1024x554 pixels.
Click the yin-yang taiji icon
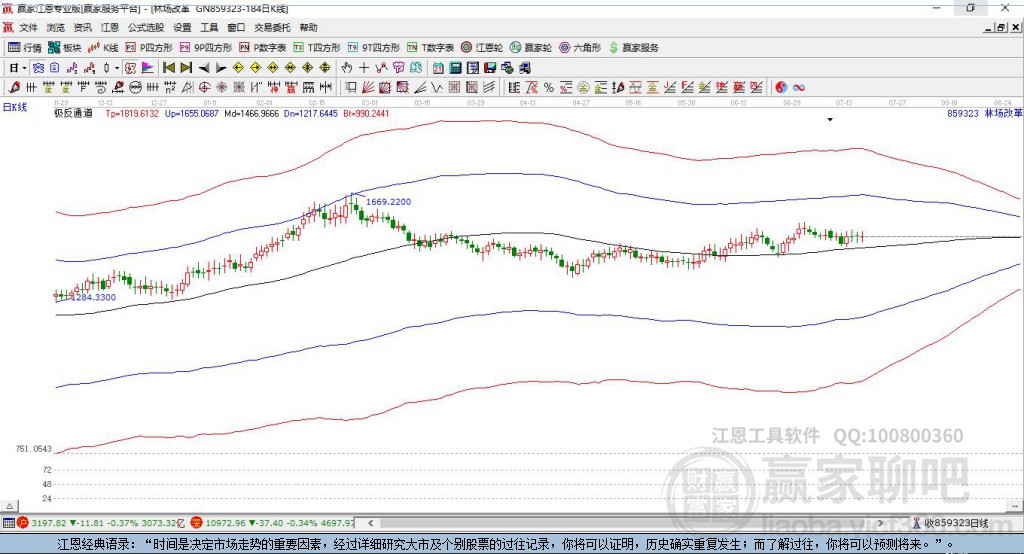click(x=781, y=87)
